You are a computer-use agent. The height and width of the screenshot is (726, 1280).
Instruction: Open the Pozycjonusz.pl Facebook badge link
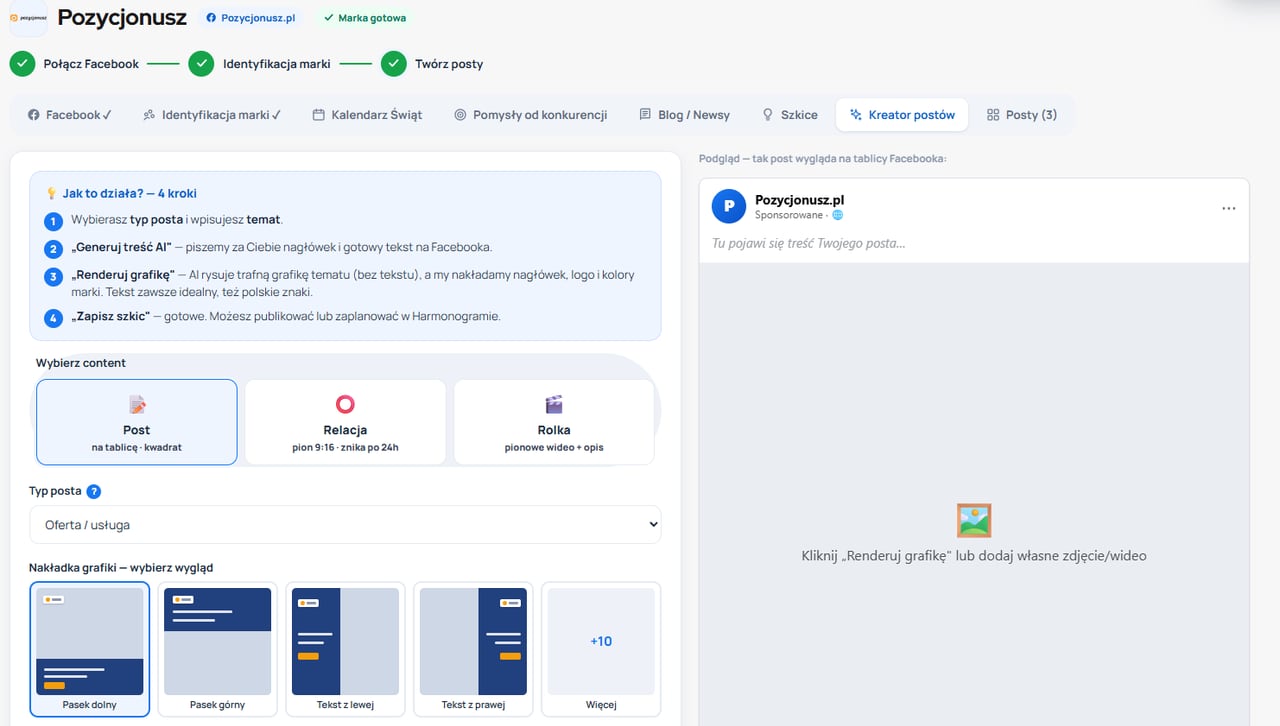(251, 18)
